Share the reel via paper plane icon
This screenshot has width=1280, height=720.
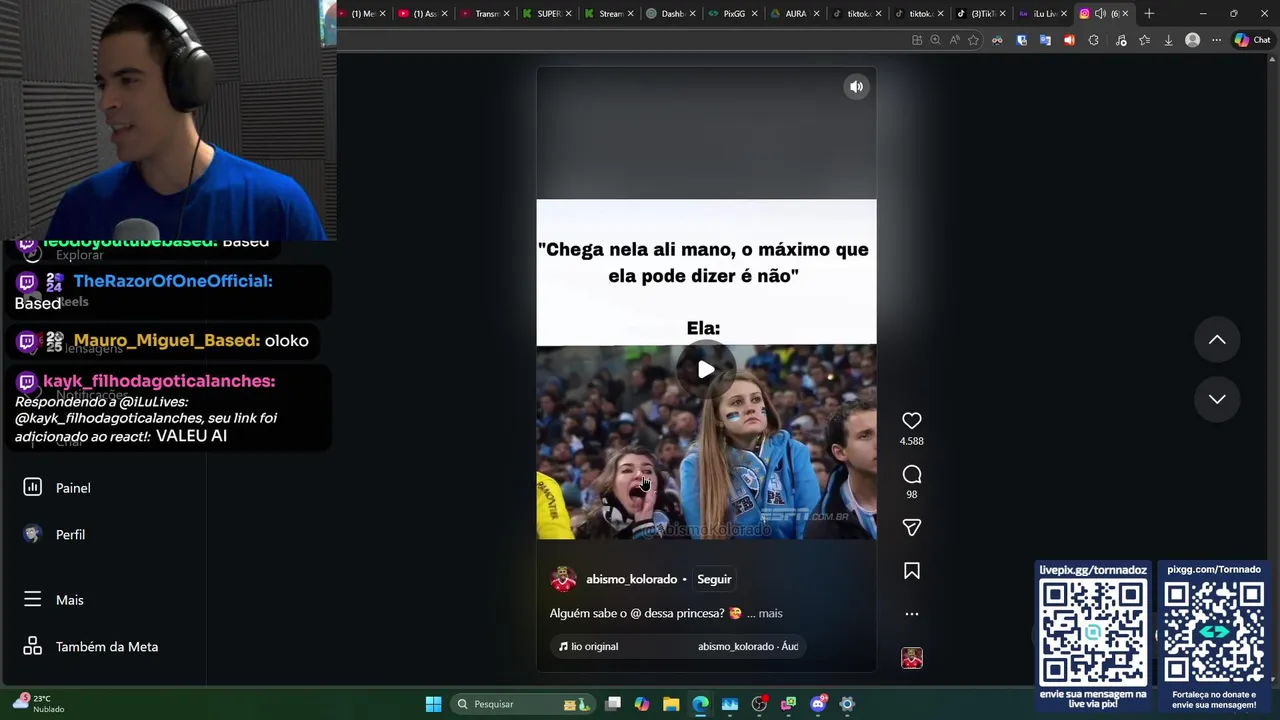pos(911,527)
